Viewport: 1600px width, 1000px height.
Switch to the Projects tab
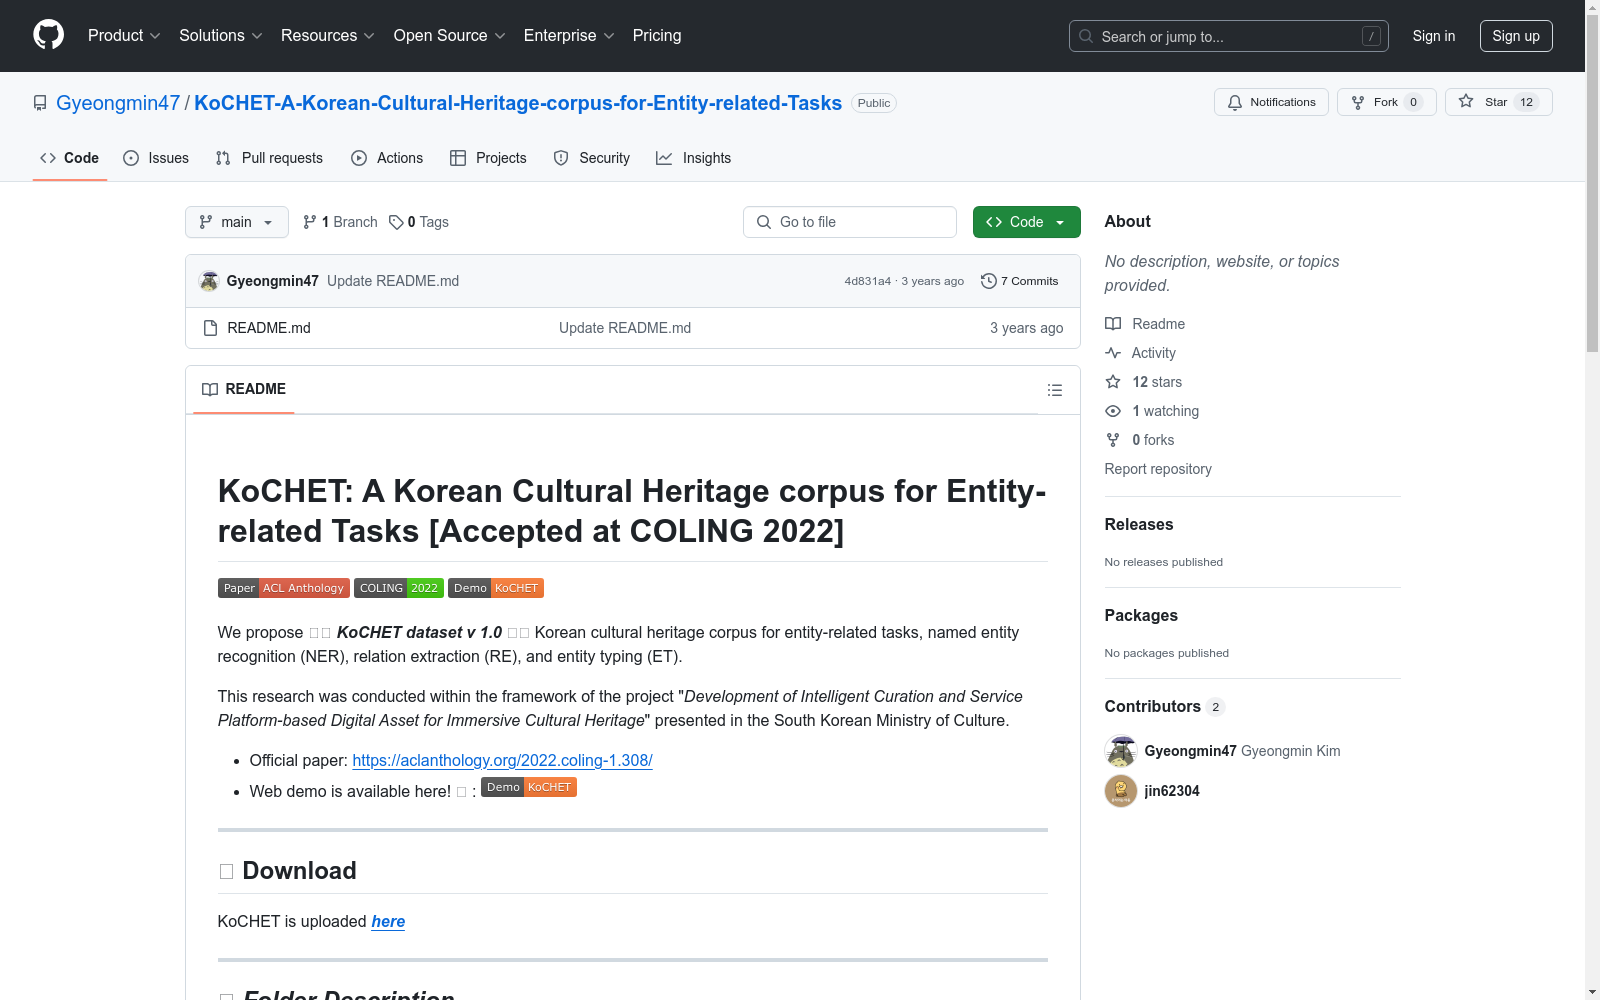(x=488, y=158)
